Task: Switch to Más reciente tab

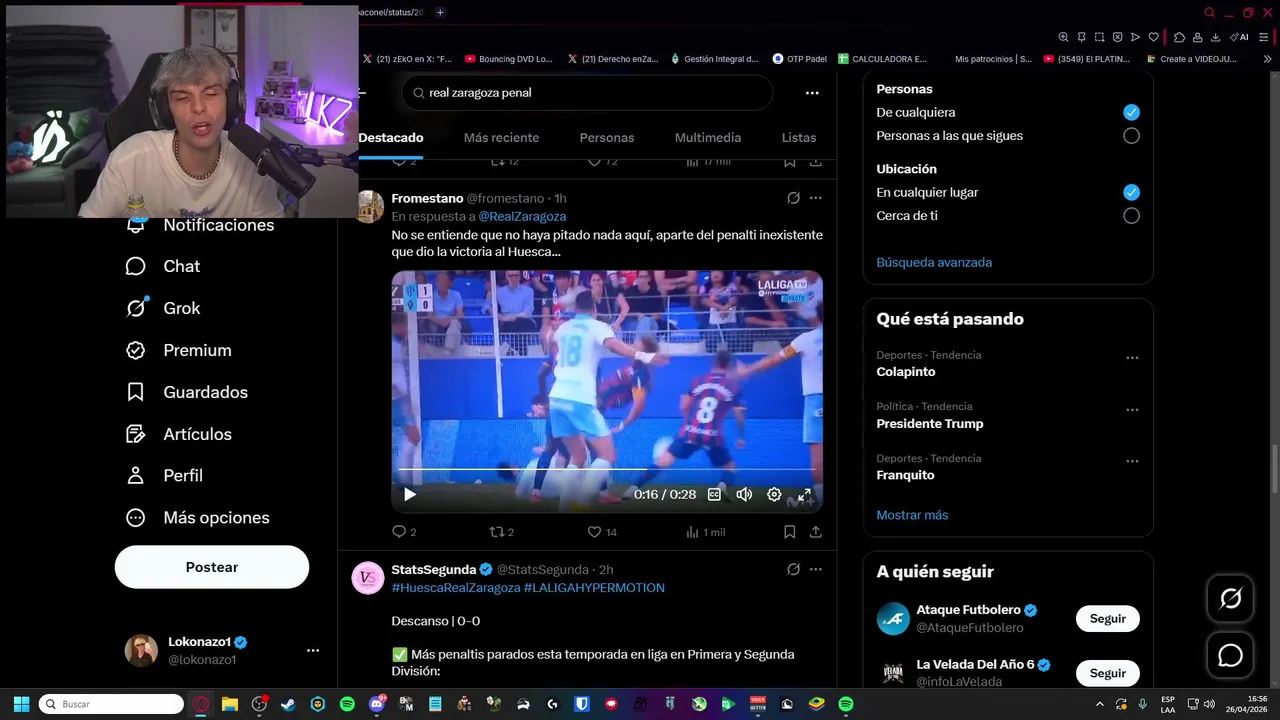Action: coord(501,137)
